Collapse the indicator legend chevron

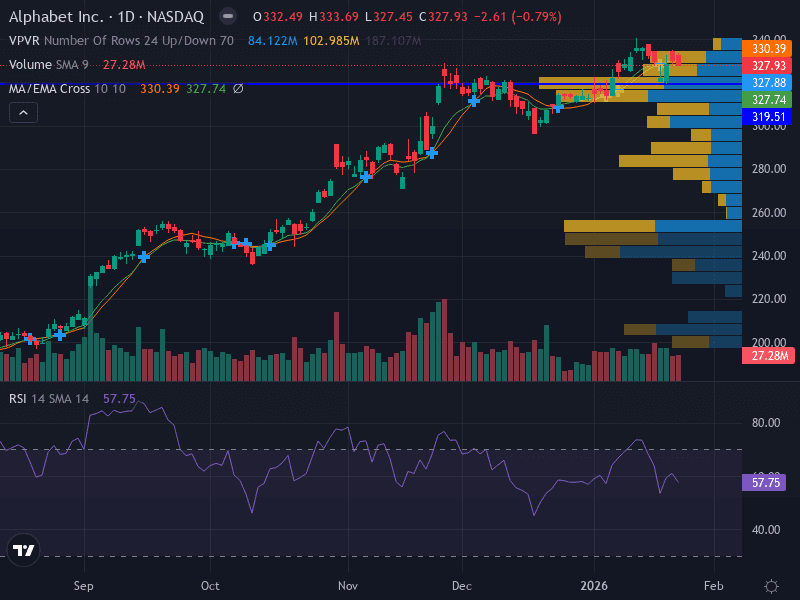(x=23, y=113)
